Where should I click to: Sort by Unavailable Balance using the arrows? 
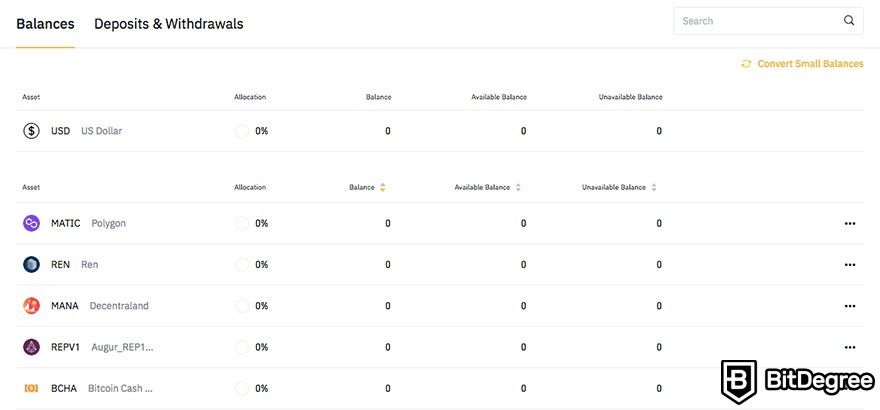point(654,187)
